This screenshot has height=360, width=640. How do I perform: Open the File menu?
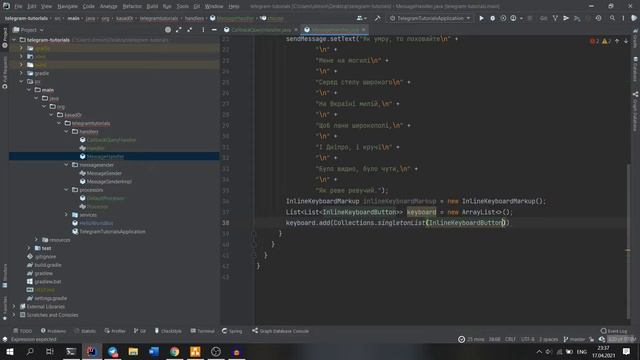pos(18,7)
